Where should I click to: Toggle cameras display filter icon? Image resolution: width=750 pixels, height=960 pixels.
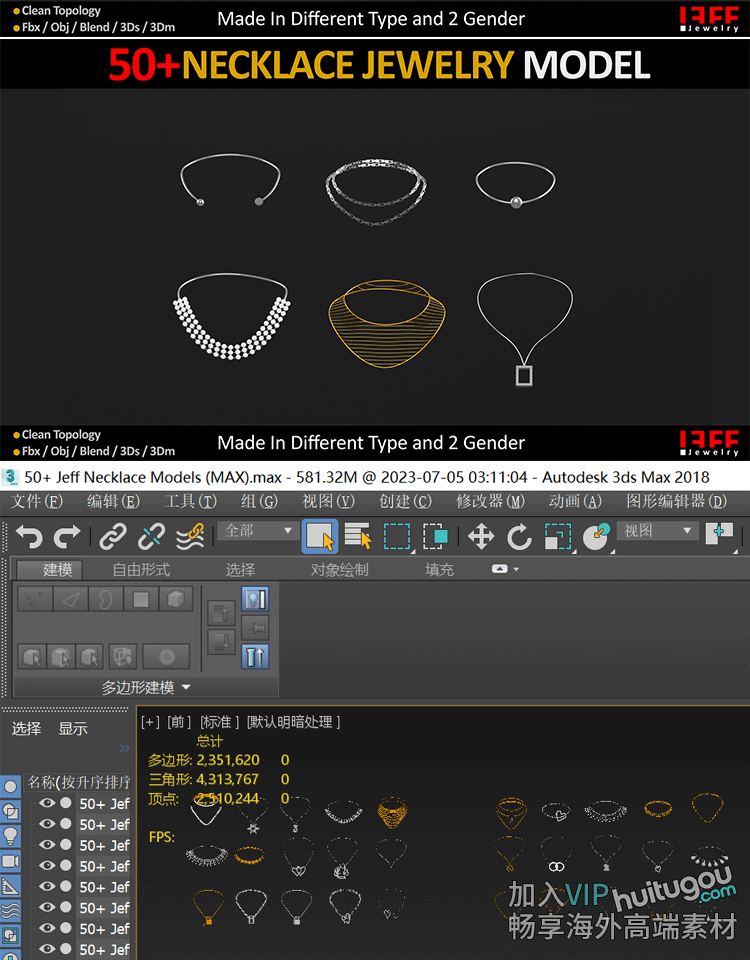click(10, 861)
